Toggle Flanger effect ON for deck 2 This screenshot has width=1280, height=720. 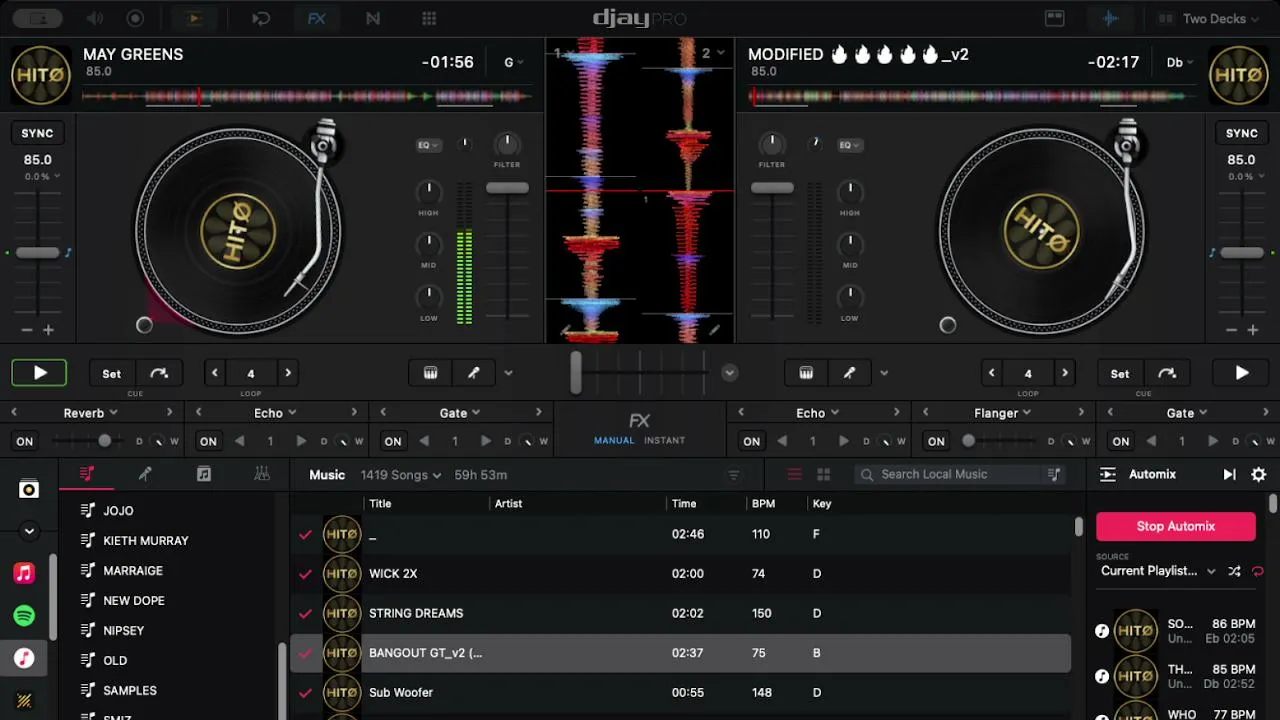(936, 441)
